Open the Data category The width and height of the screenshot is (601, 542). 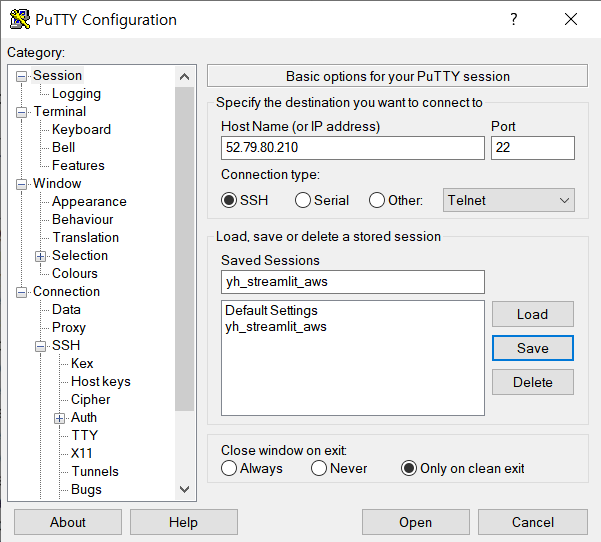click(66, 310)
